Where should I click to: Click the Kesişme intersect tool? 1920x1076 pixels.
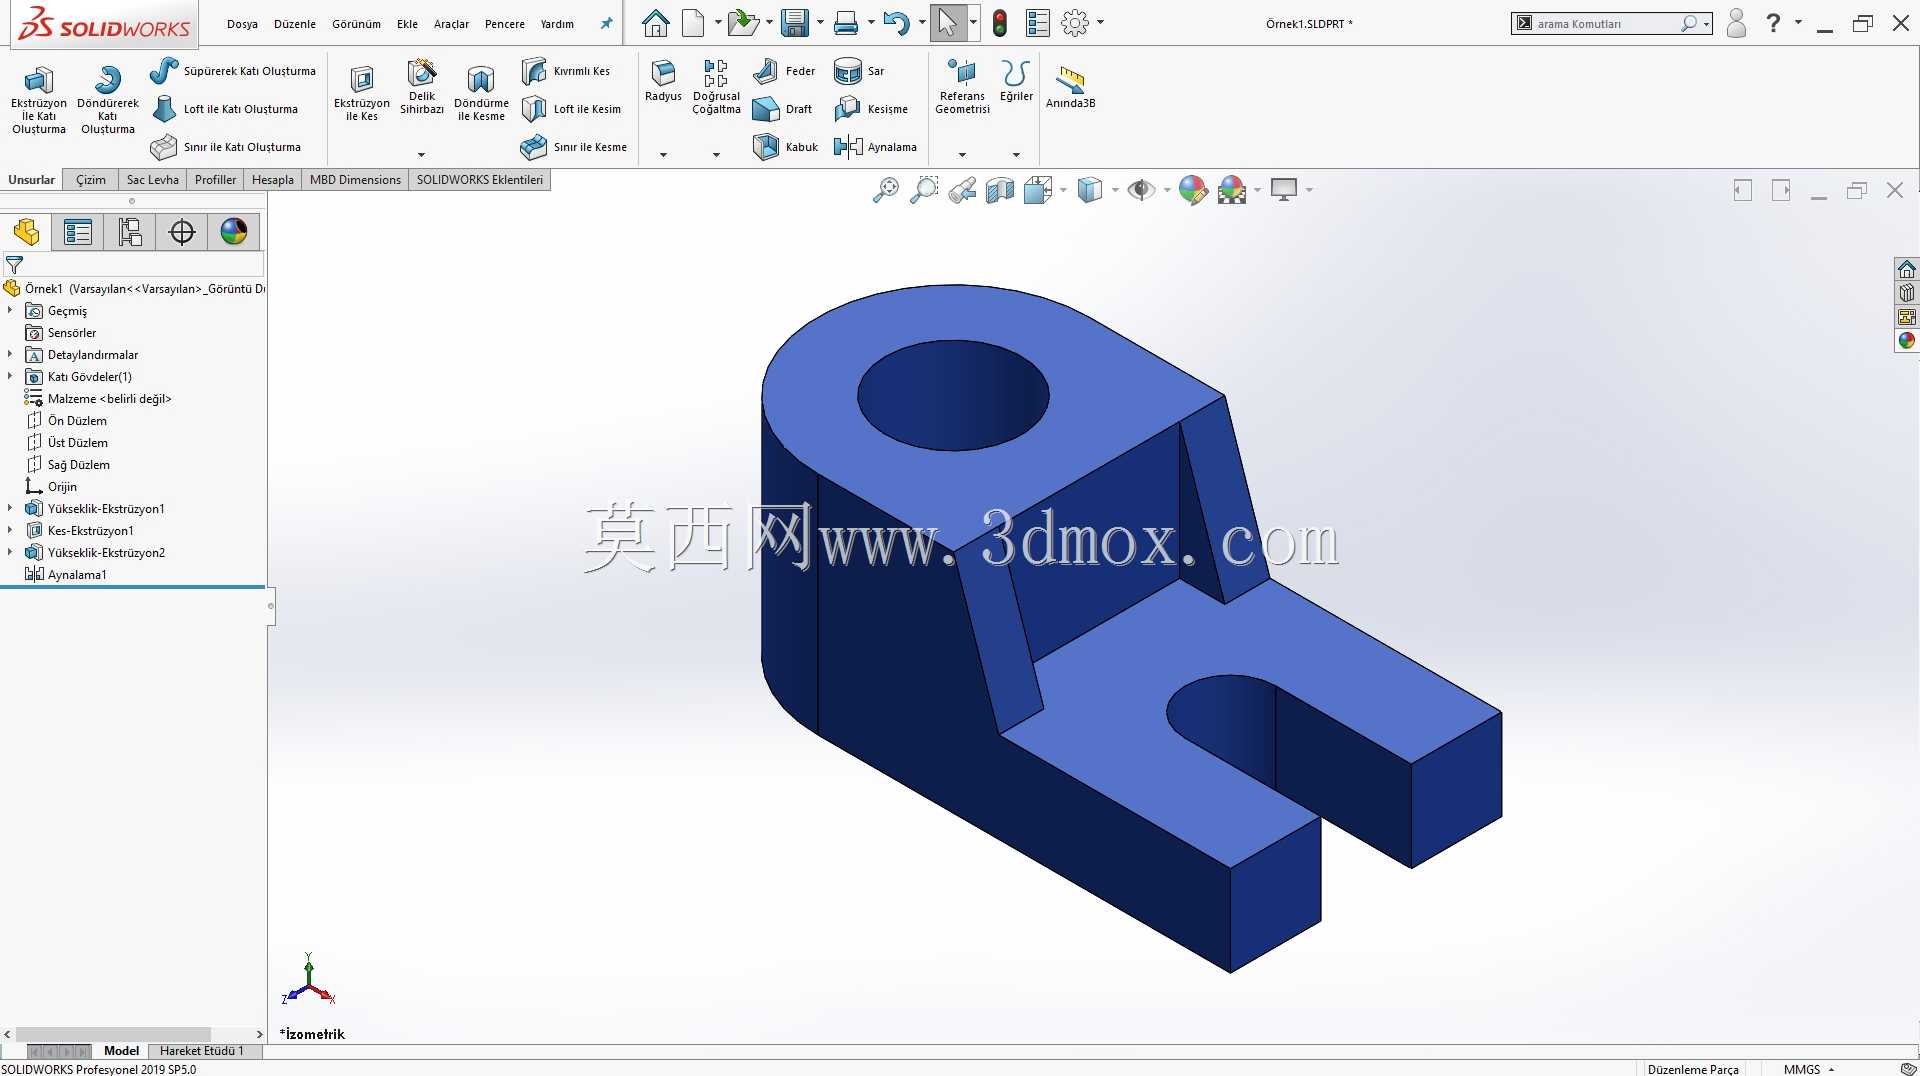[x=872, y=109]
